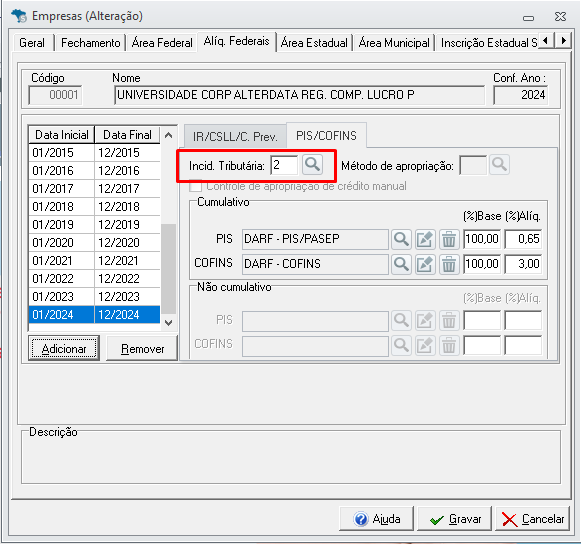The image size is (581, 544).
Task: Click date list scroll up arrow
Action: 169,135
